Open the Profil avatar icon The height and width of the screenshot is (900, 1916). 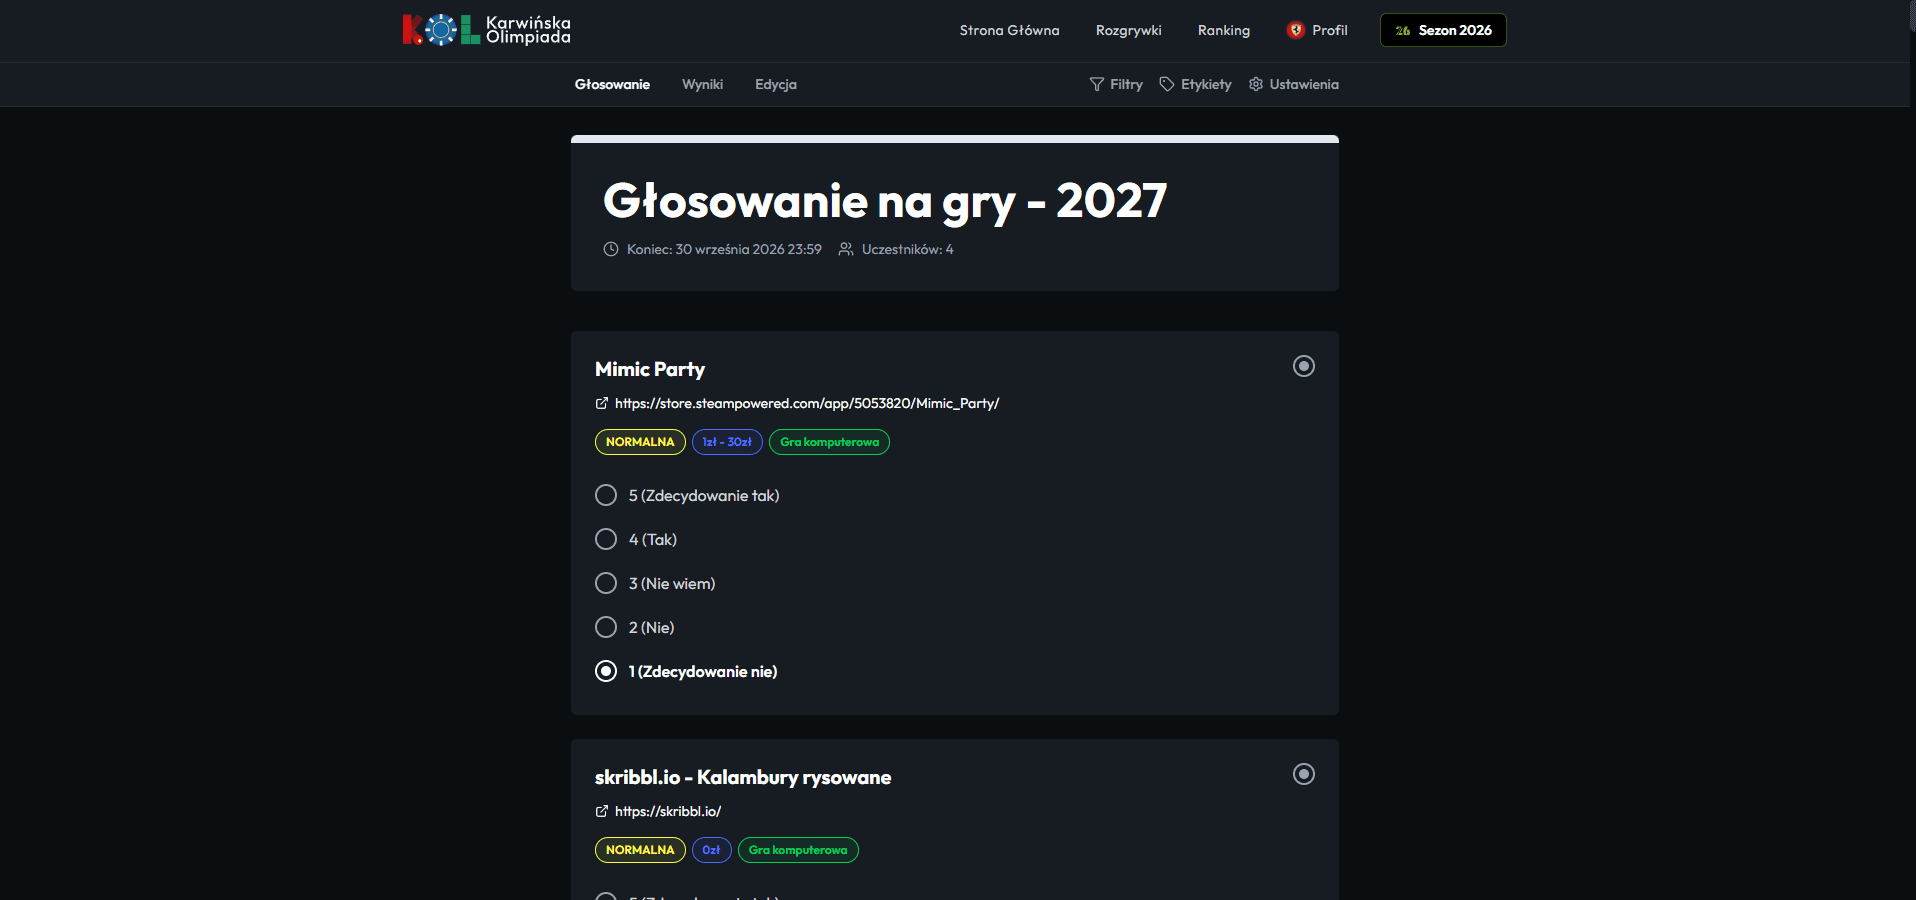[x=1296, y=30]
